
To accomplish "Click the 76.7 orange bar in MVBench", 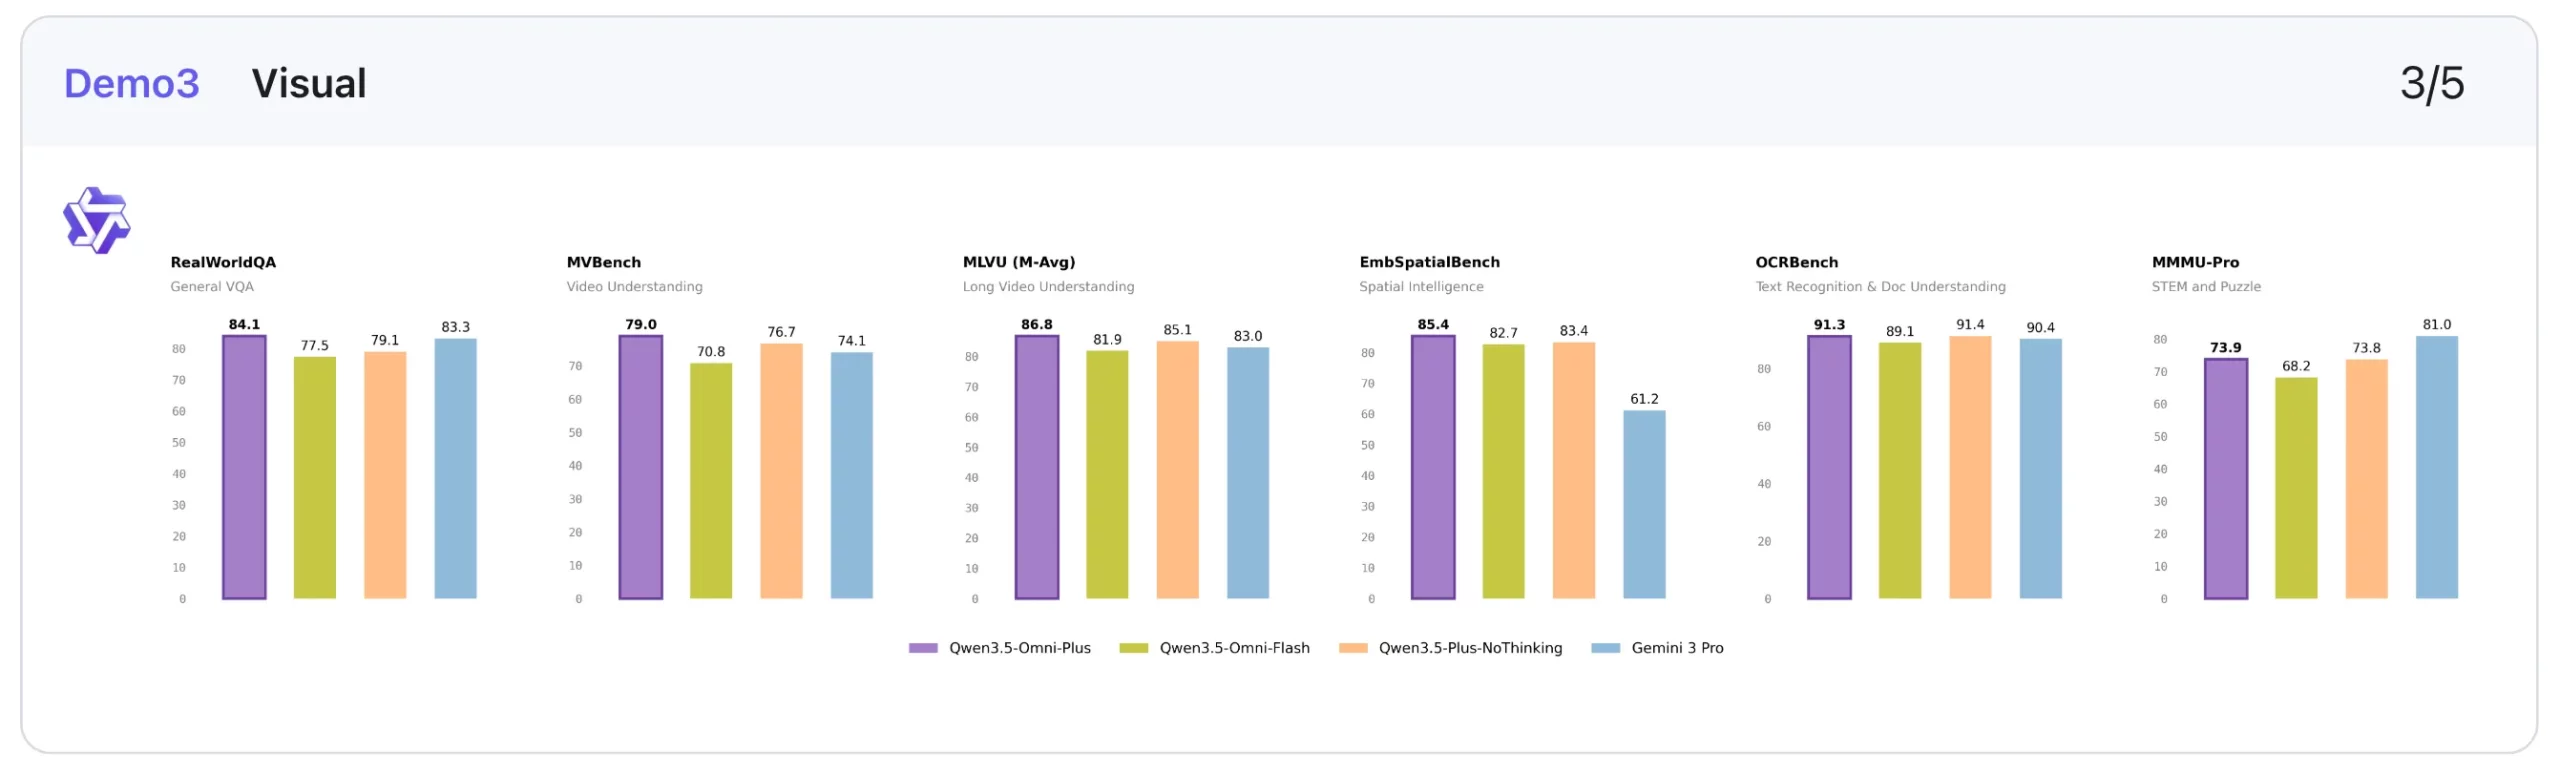I will (x=781, y=471).
